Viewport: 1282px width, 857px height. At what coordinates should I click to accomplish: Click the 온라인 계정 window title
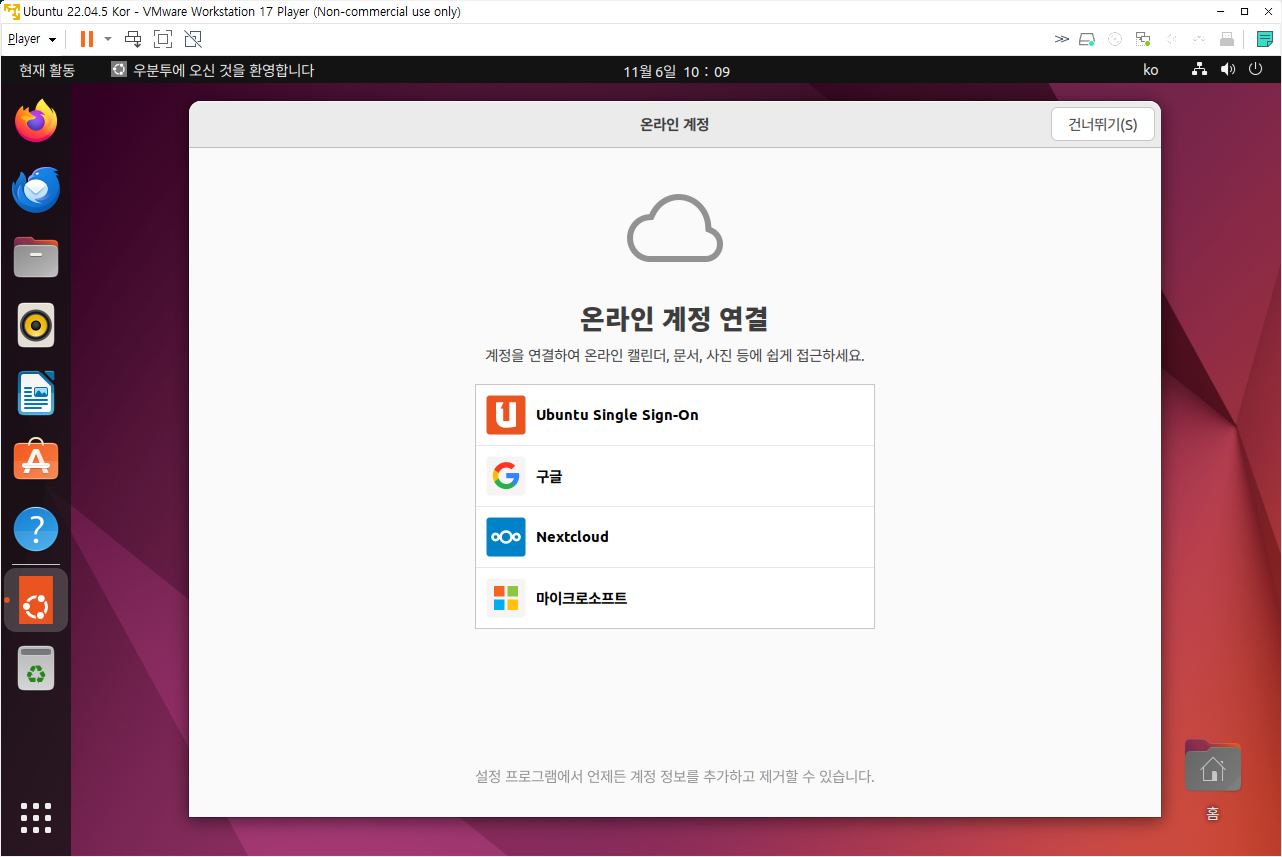point(675,125)
